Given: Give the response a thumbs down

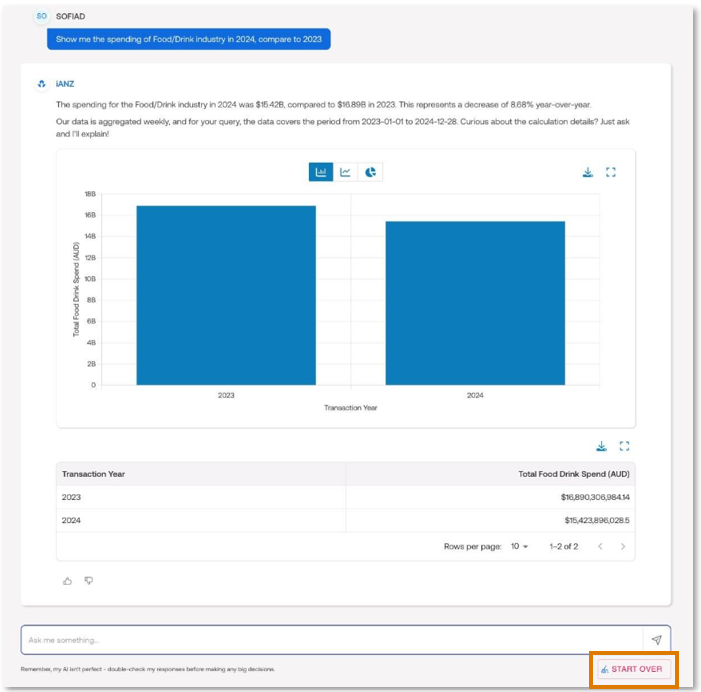Looking at the screenshot, I should pos(88,580).
